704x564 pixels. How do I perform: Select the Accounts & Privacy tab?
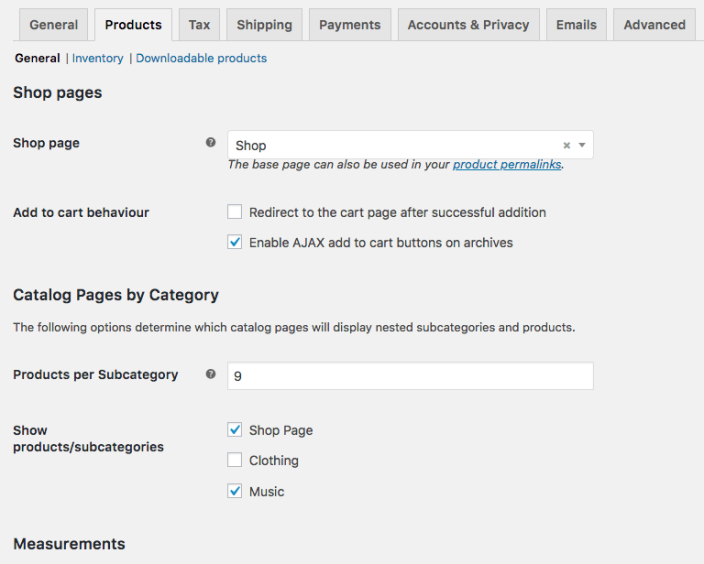point(468,25)
